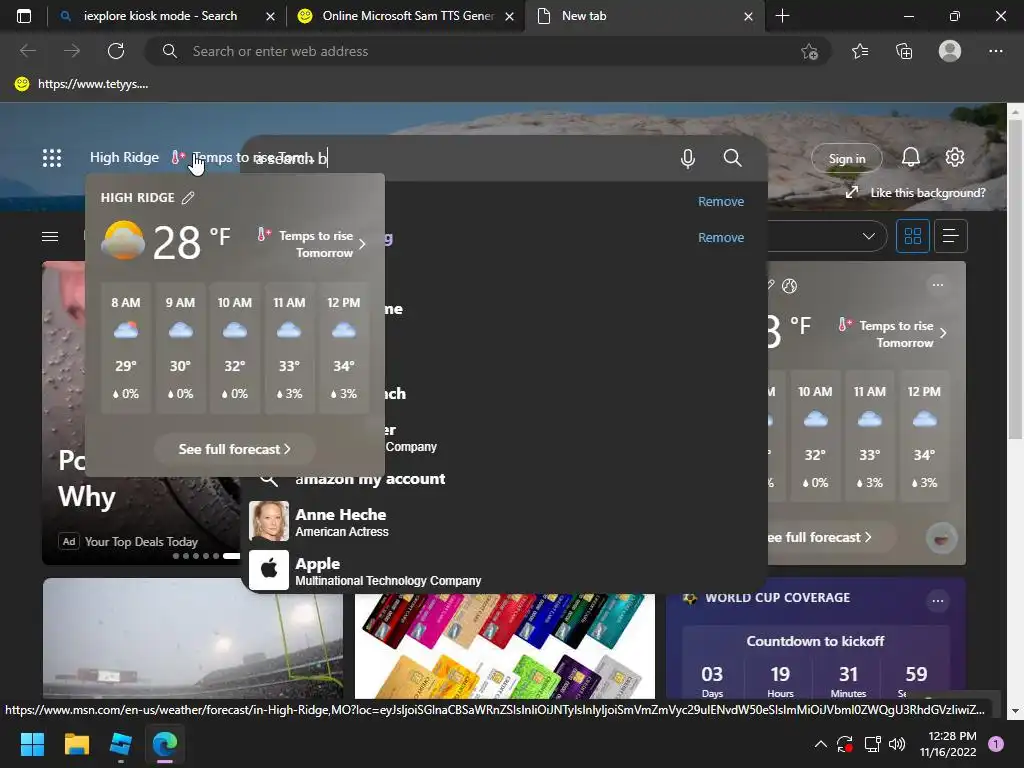
Task: Open the page settings gear icon
Action: [x=955, y=157]
